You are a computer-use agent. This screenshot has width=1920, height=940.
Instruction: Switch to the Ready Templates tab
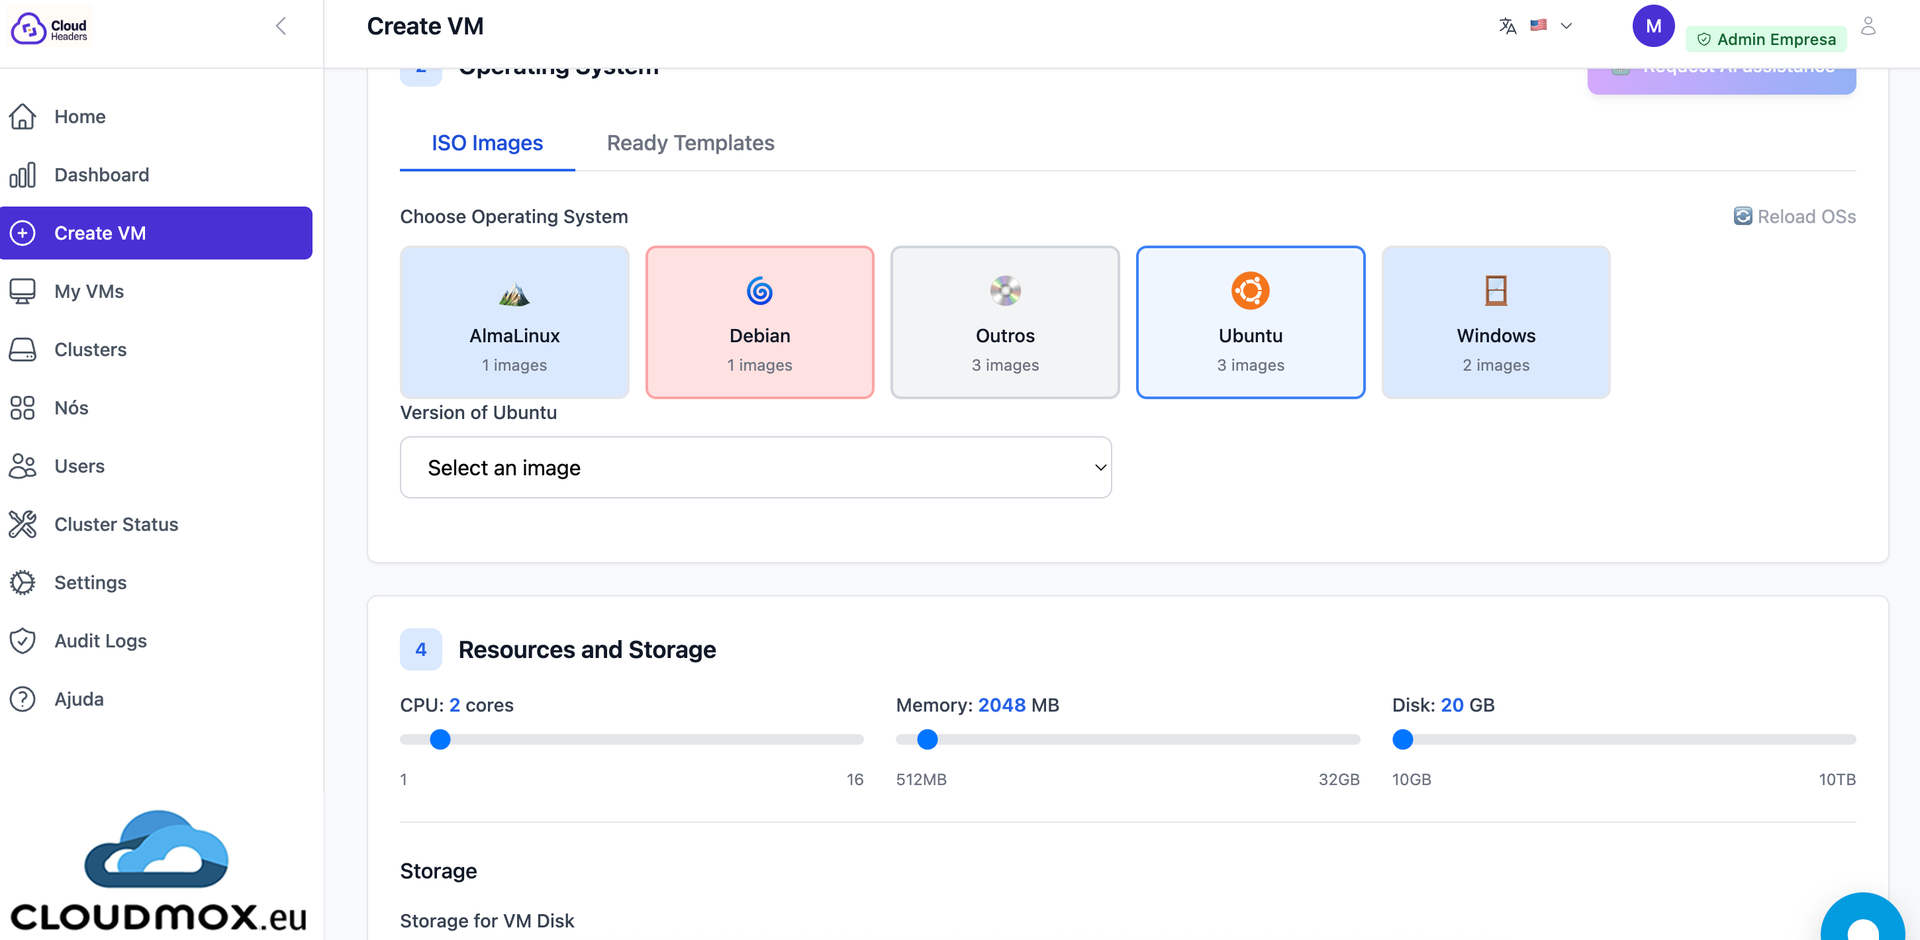(690, 143)
